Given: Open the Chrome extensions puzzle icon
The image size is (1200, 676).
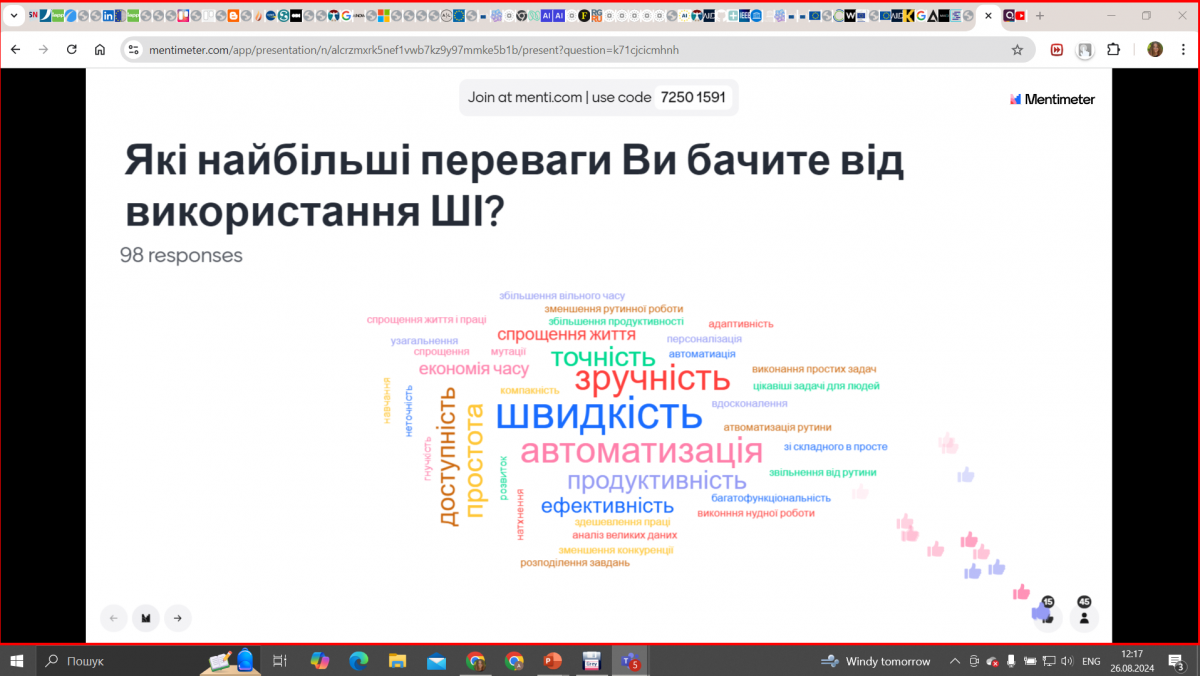Looking at the screenshot, I should click(1113, 49).
